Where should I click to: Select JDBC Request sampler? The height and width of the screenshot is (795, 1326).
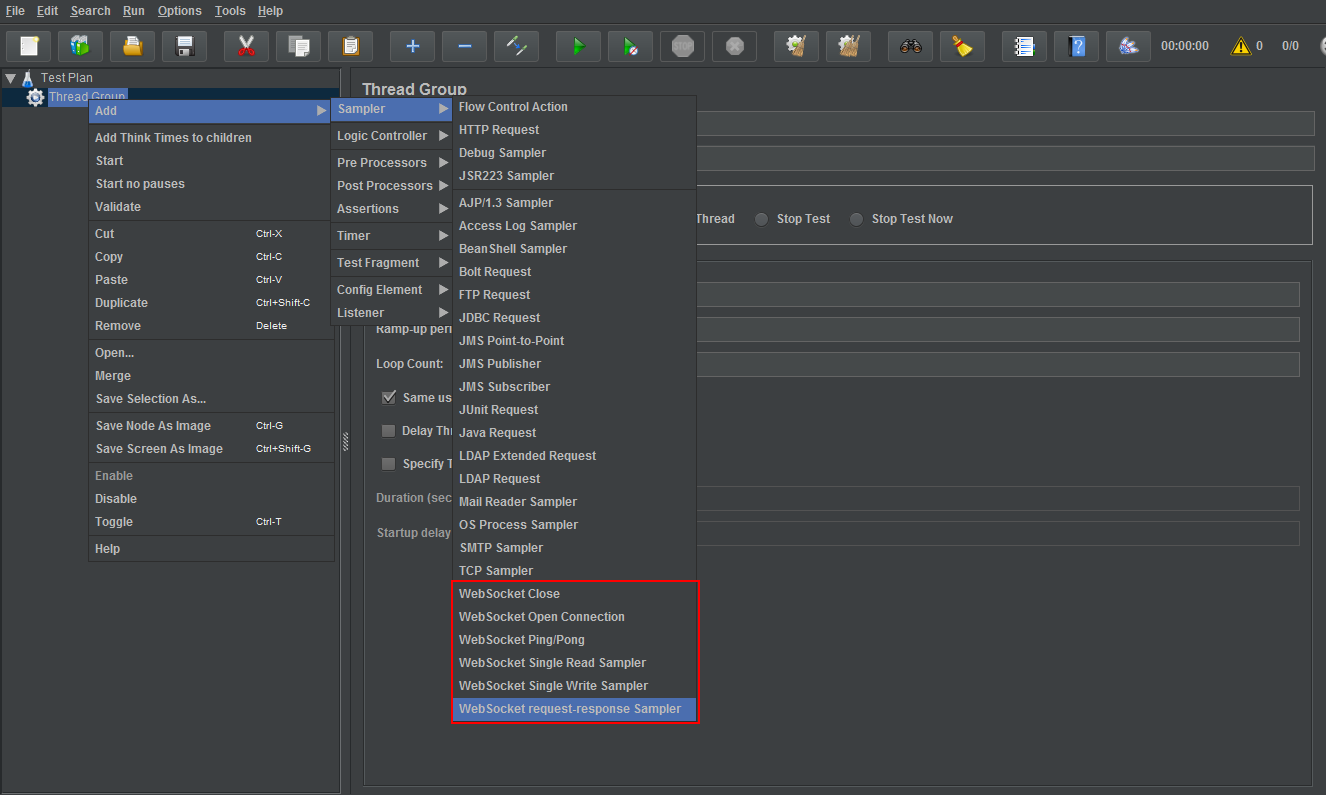click(574, 318)
